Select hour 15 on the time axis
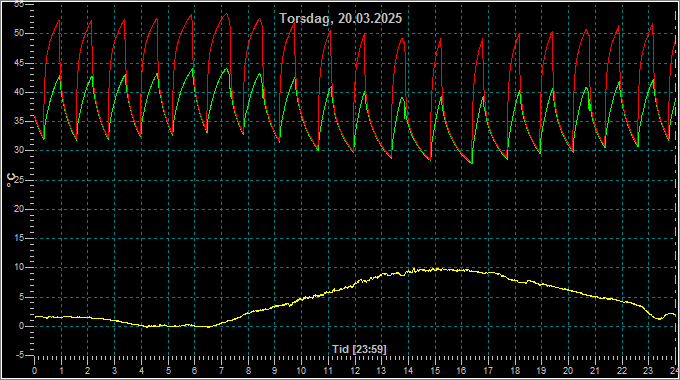The width and height of the screenshot is (680, 380). pyautogui.click(x=435, y=371)
